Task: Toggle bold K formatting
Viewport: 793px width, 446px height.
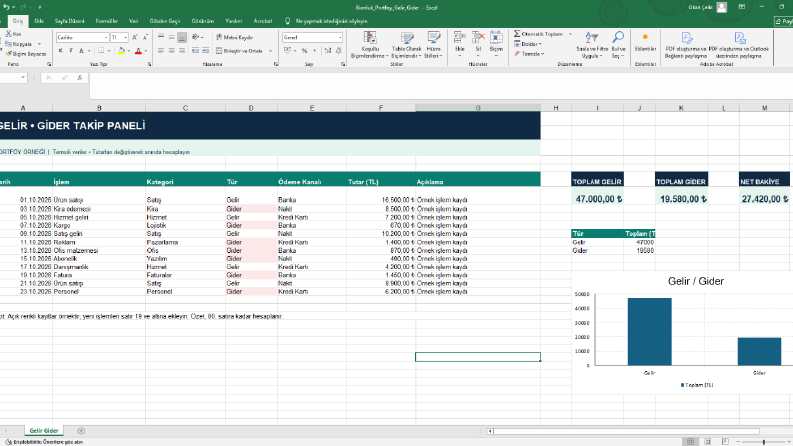Action: [x=61, y=51]
